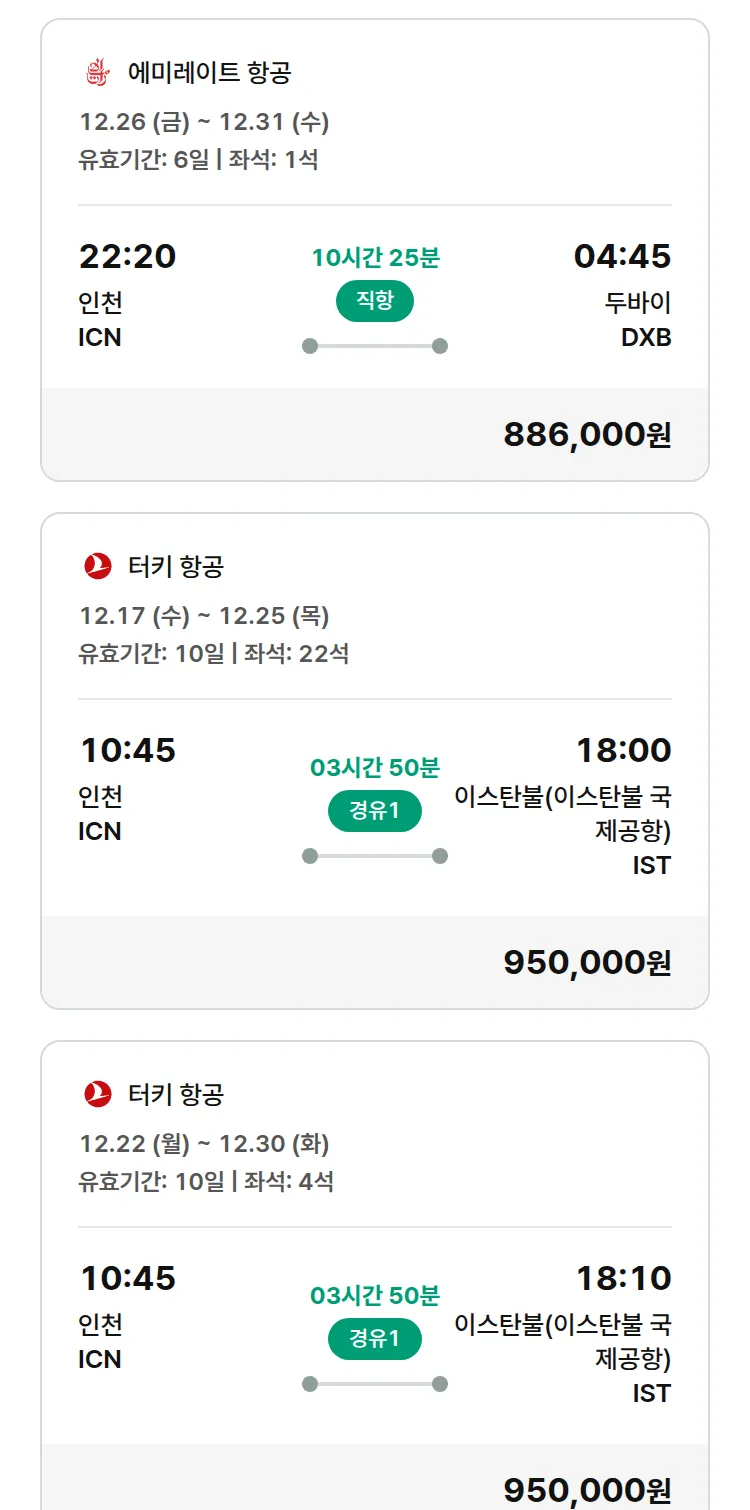The image size is (750, 1510).
Task: Click the 경유1 badge on 18:00 arrival flight
Action: (375, 811)
